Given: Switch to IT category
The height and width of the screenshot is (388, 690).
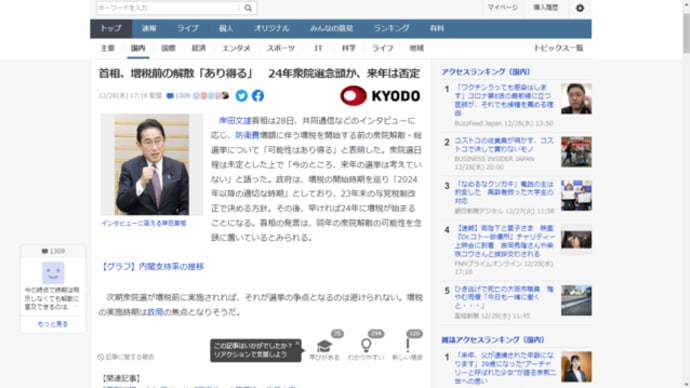Looking at the screenshot, I should 318,48.
